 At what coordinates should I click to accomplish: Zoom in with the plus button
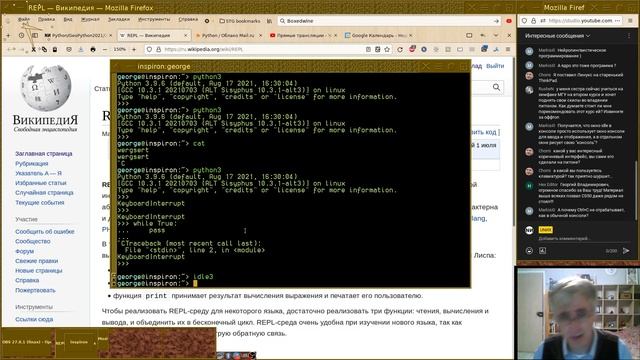coord(134,49)
